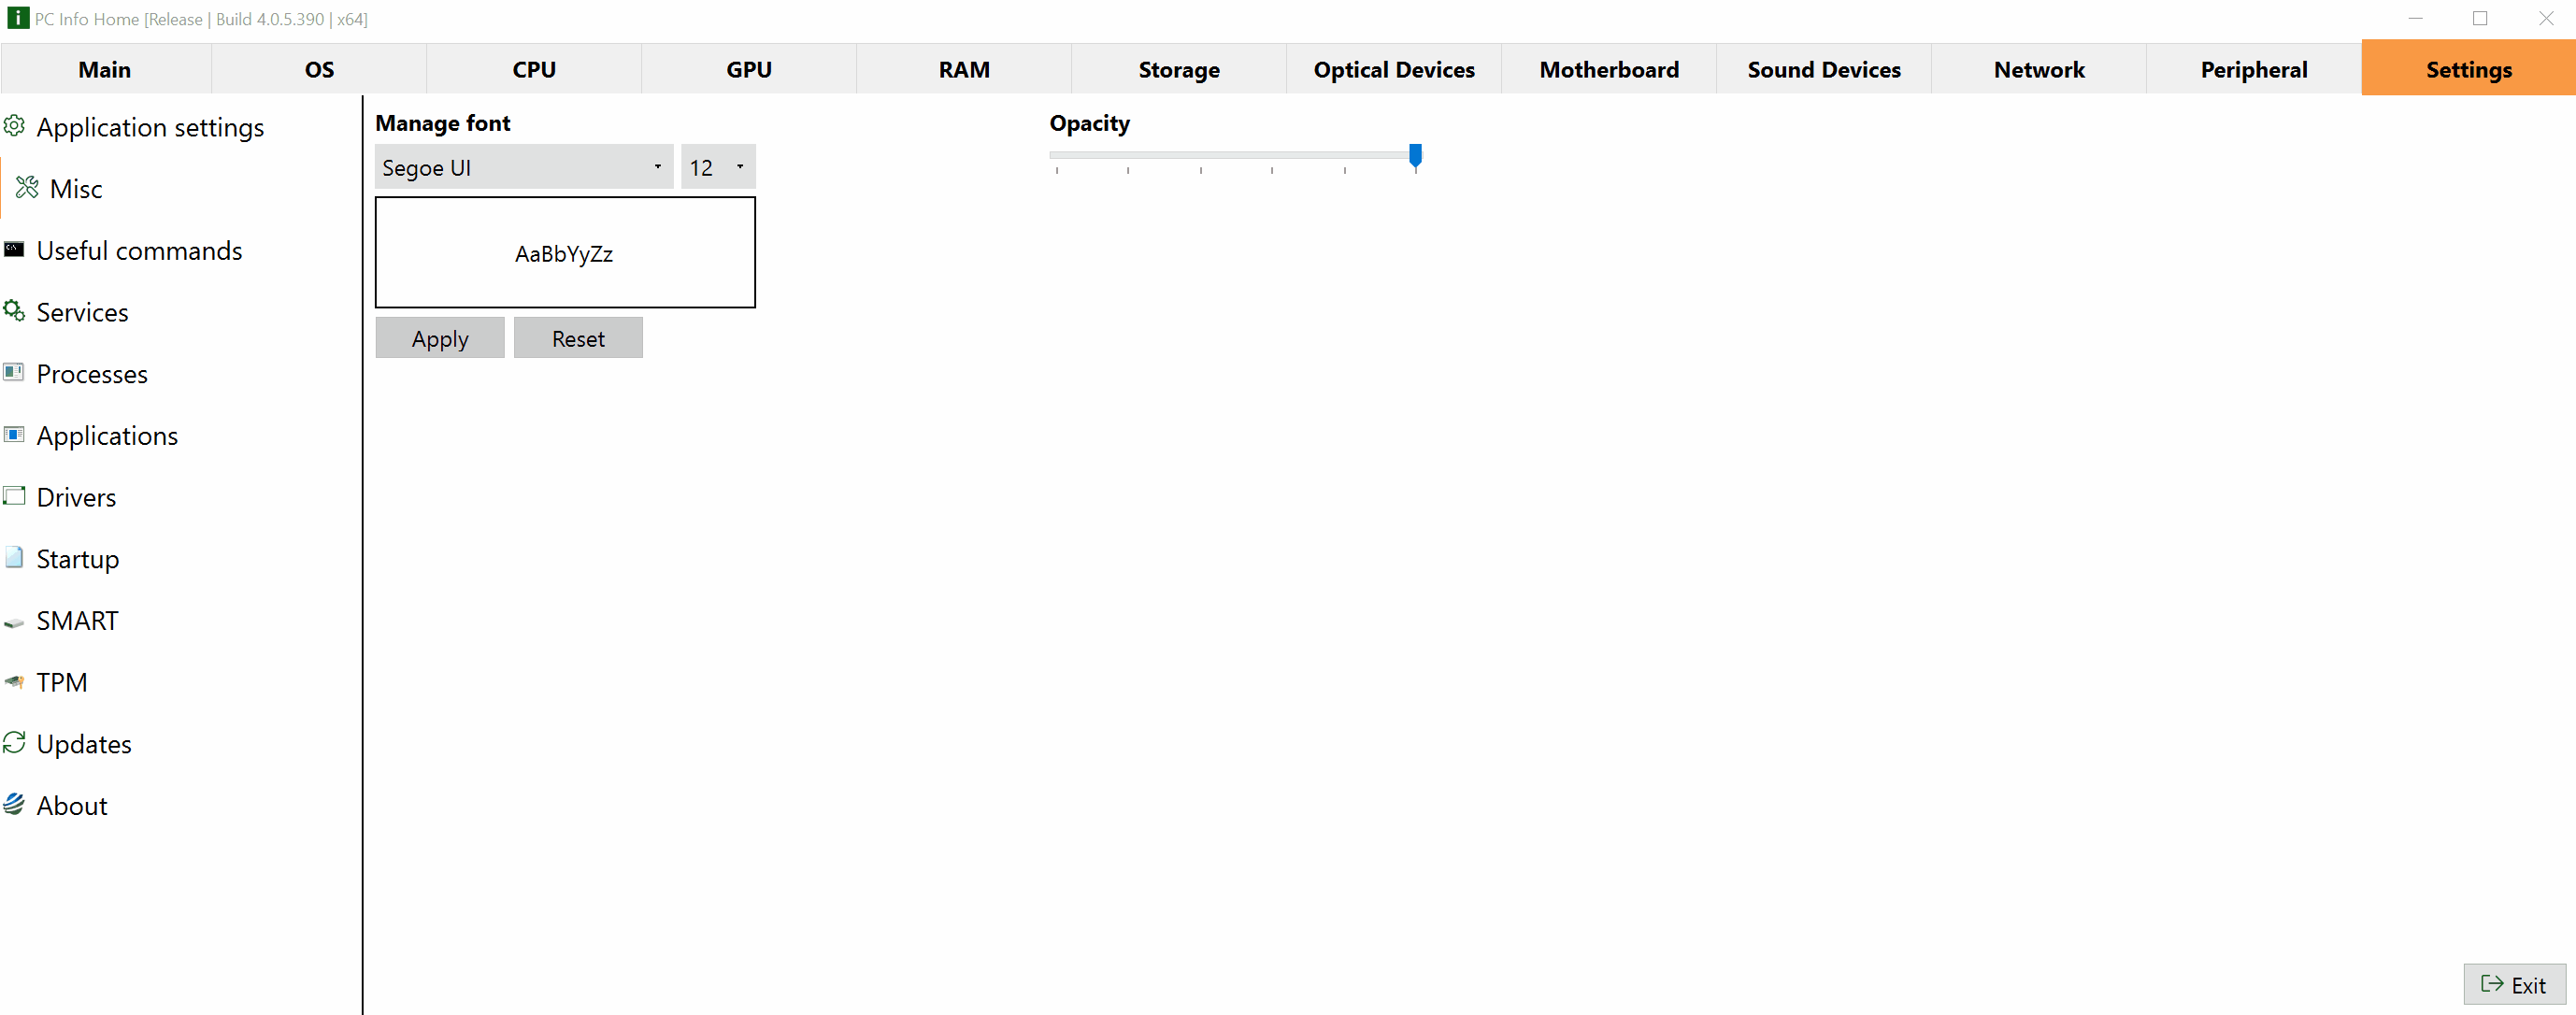The width and height of the screenshot is (2576, 1015).
Task: Open the GPU tab
Action: tap(749, 69)
